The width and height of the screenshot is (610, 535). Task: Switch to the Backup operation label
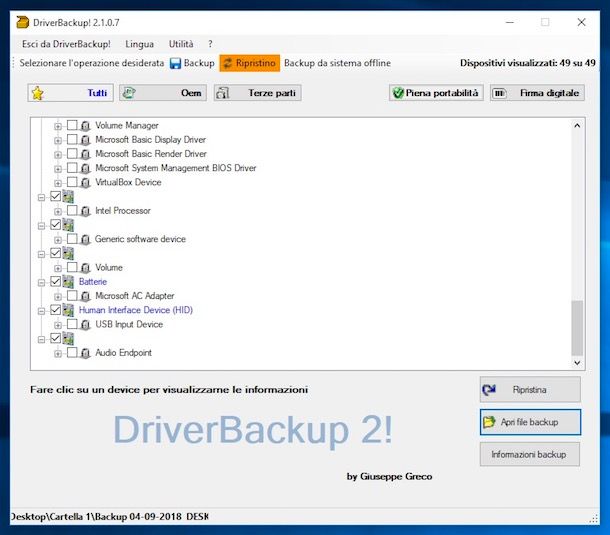[x=199, y=63]
